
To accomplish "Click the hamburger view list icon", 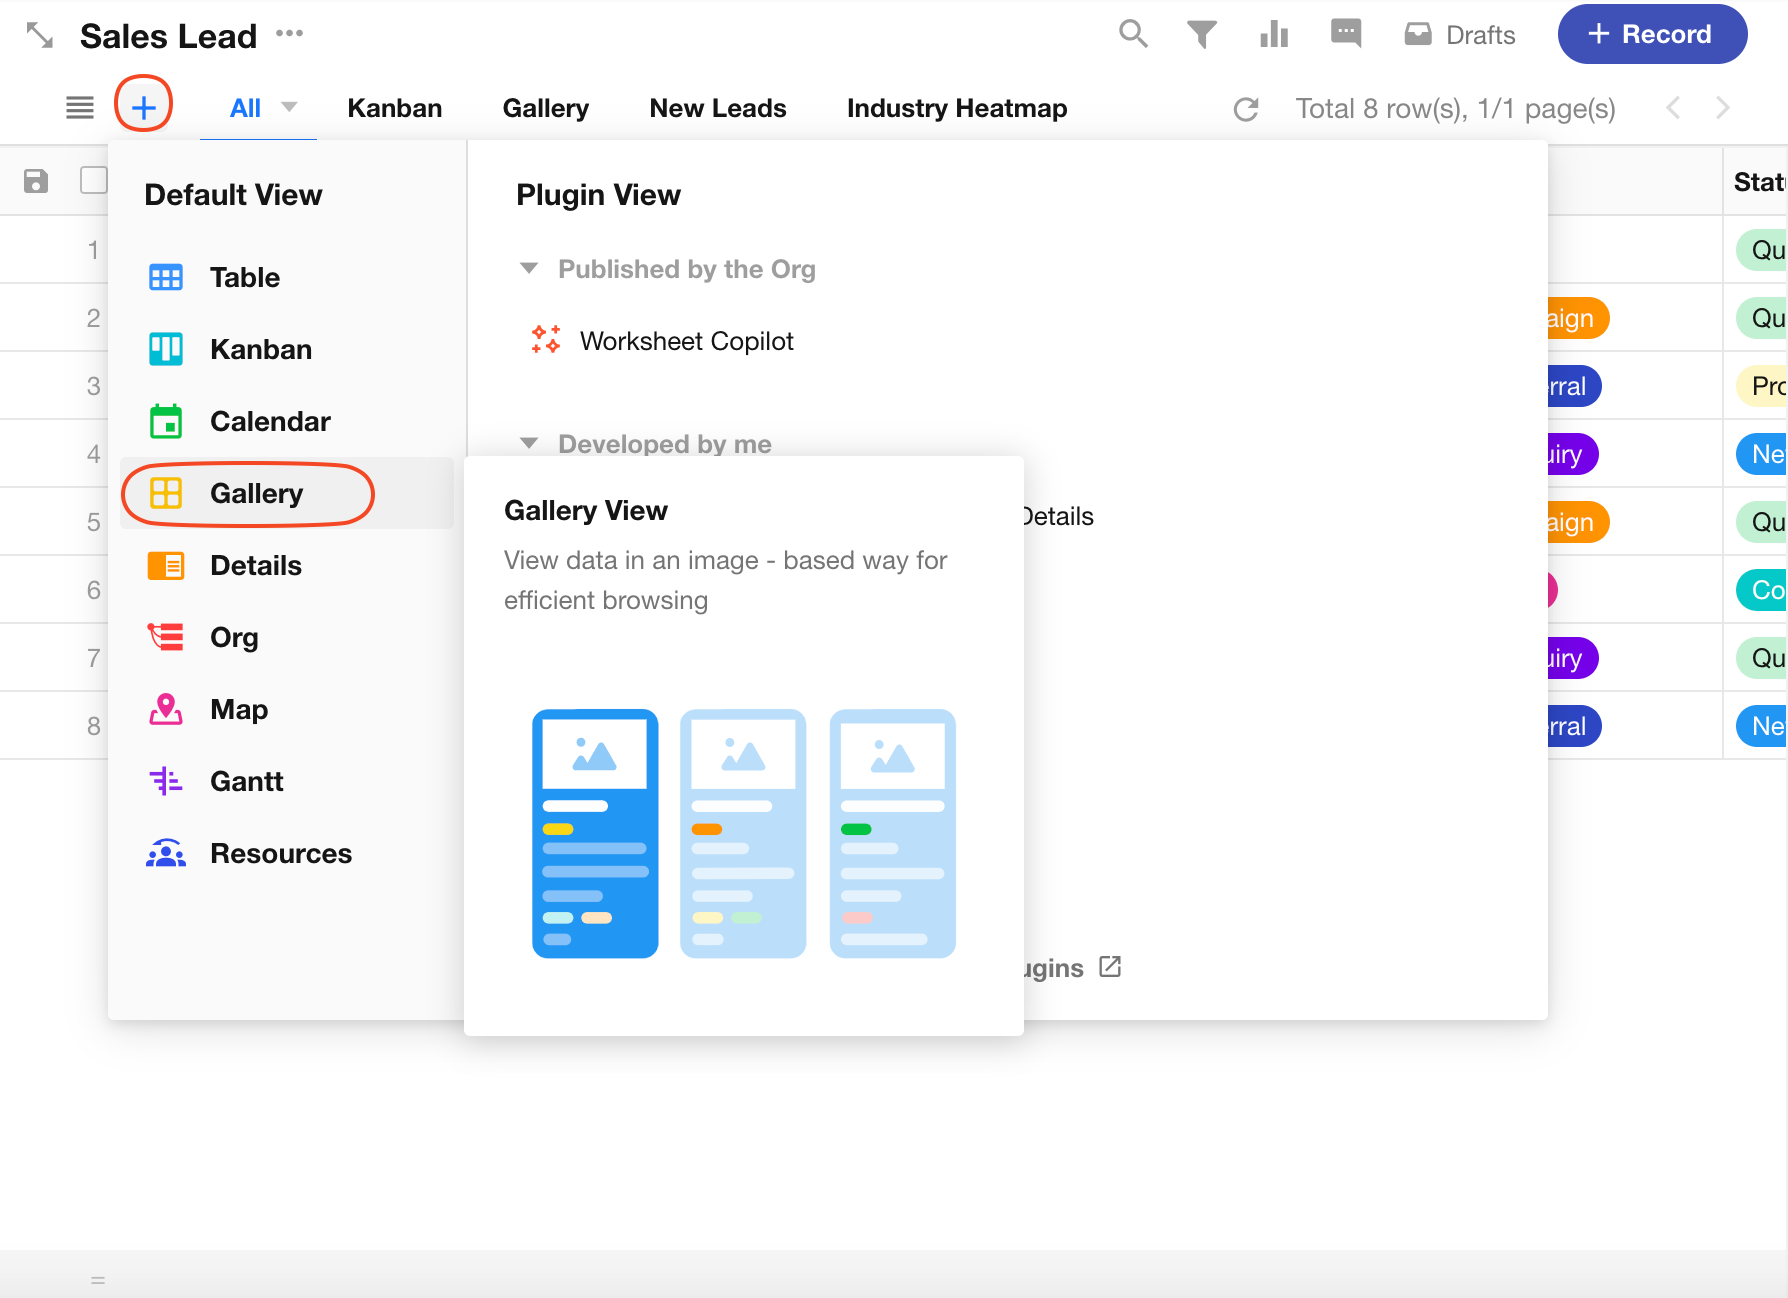I will point(80,108).
